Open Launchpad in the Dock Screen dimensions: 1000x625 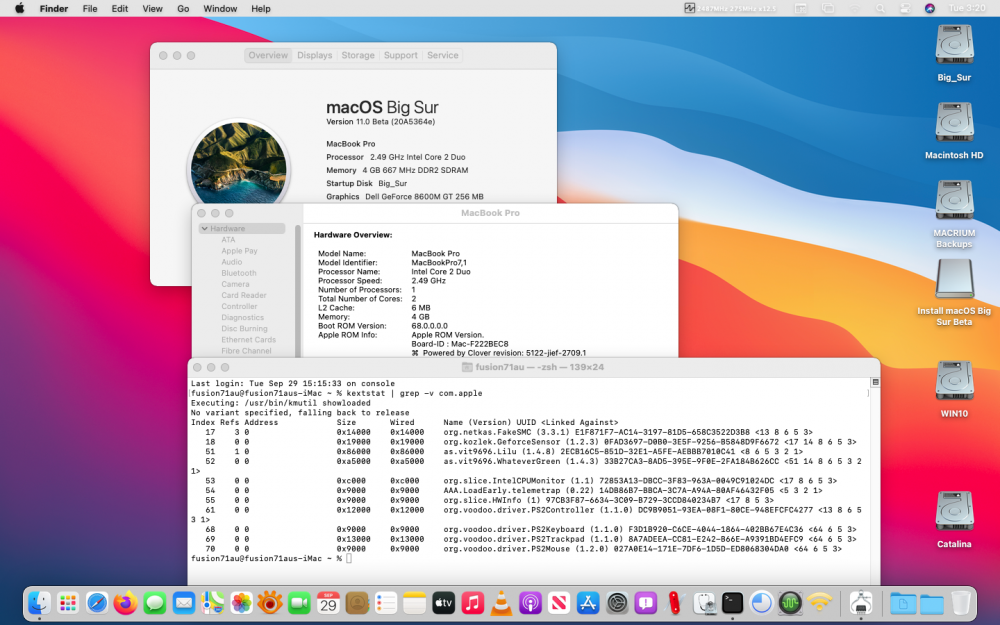tap(68, 603)
